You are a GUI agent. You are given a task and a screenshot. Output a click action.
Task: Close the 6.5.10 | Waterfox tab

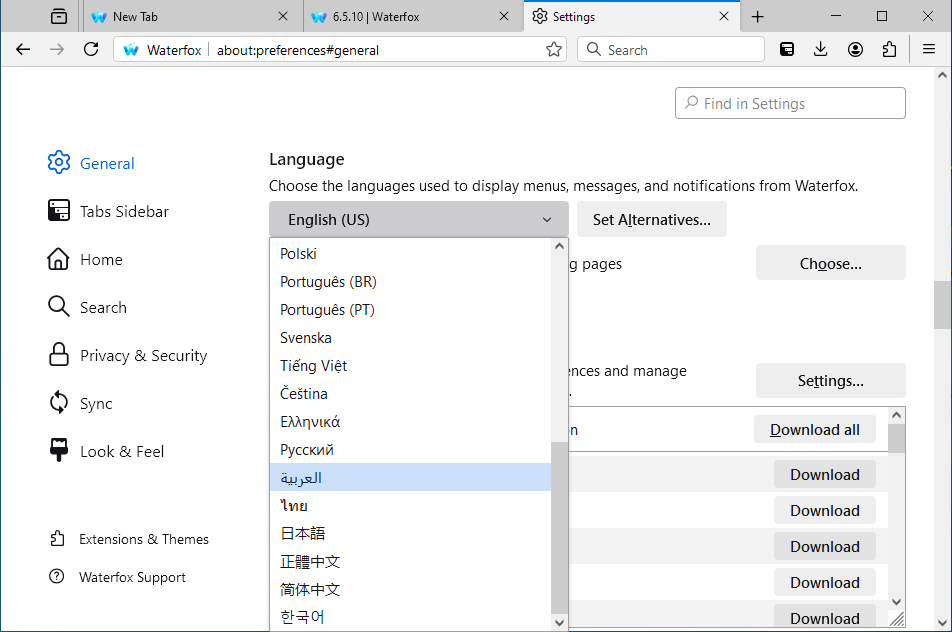[x=504, y=16]
